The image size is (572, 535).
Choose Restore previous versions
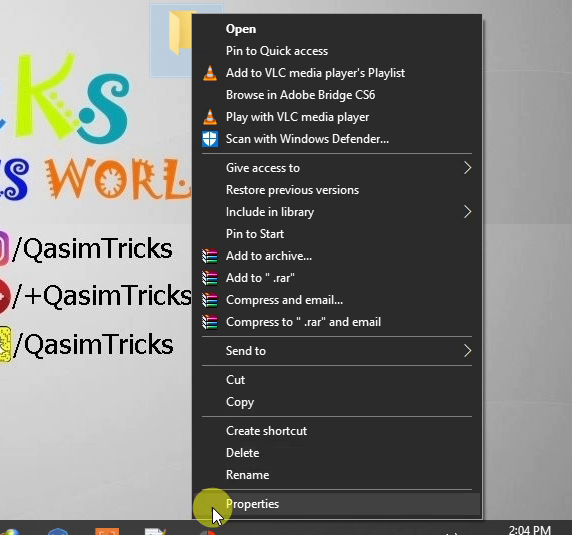[337, 190]
